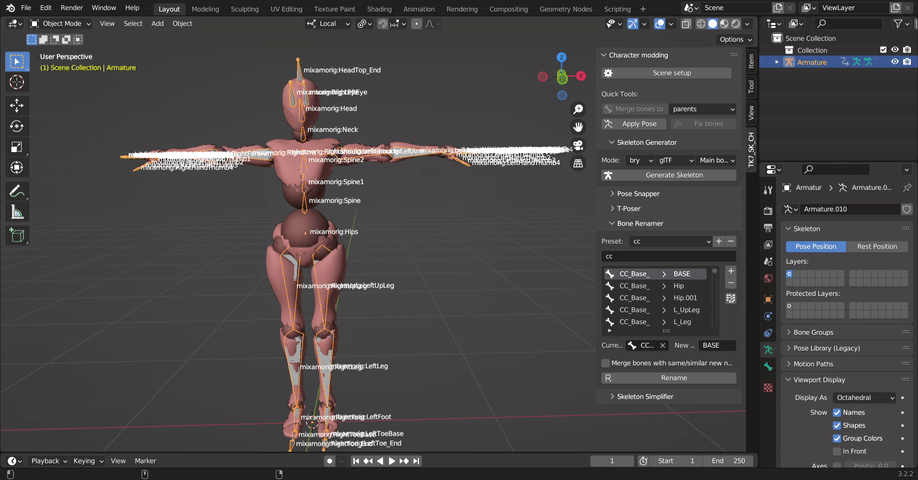The width and height of the screenshot is (918, 480).
Task: Toggle camera view icon
Action: point(578,145)
